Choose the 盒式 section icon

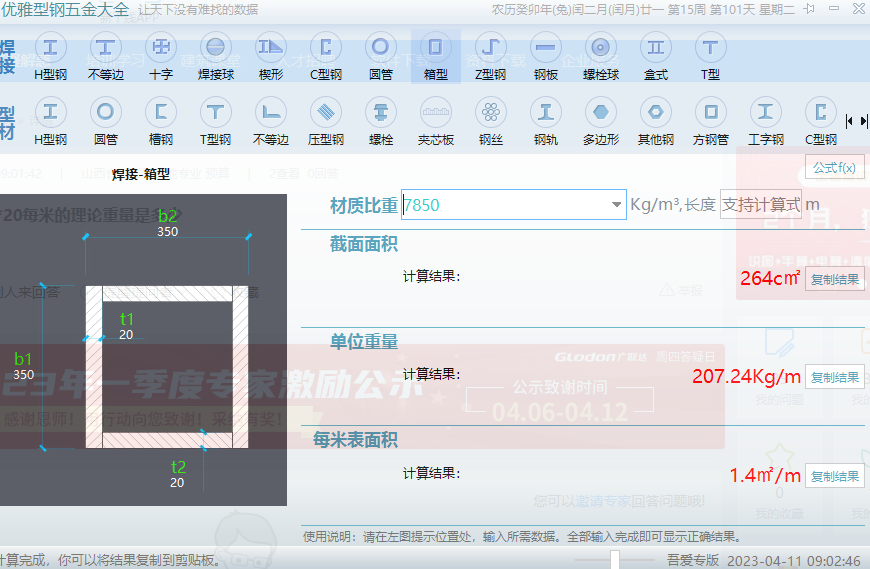click(x=656, y=57)
